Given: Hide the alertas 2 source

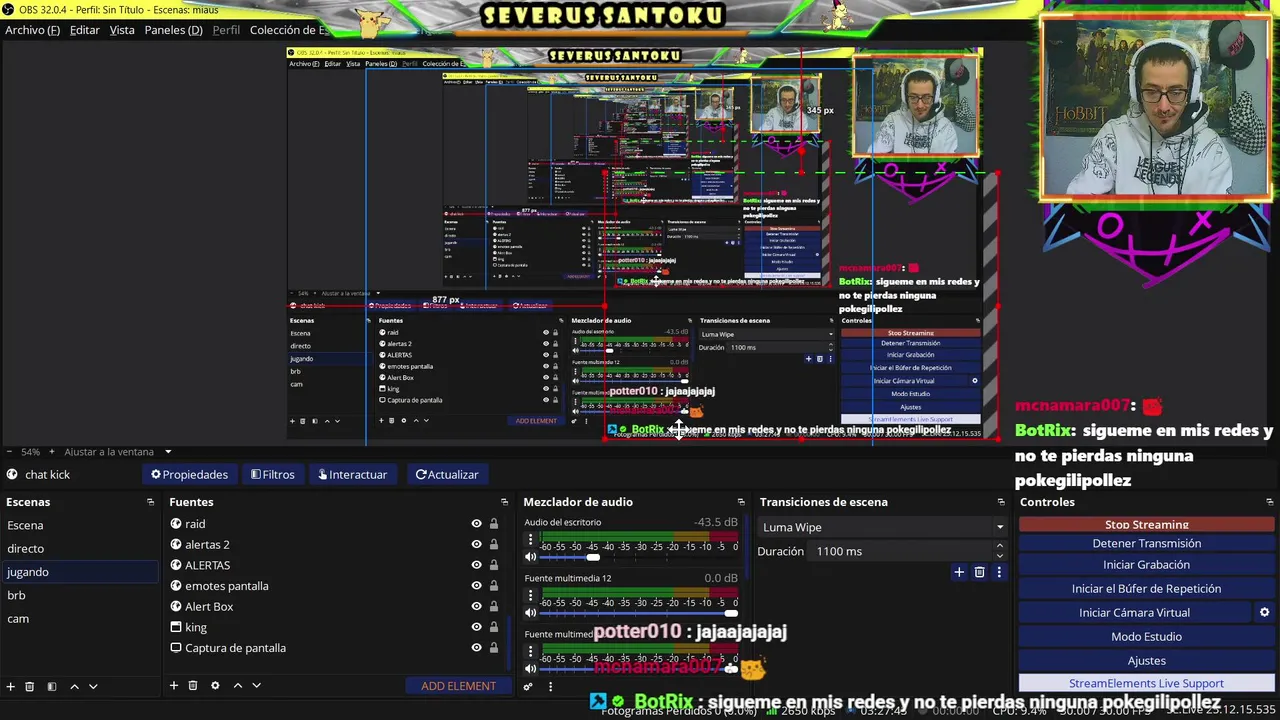Looking at the screenshot, I should pyautogui.click(x=476, y=544).
